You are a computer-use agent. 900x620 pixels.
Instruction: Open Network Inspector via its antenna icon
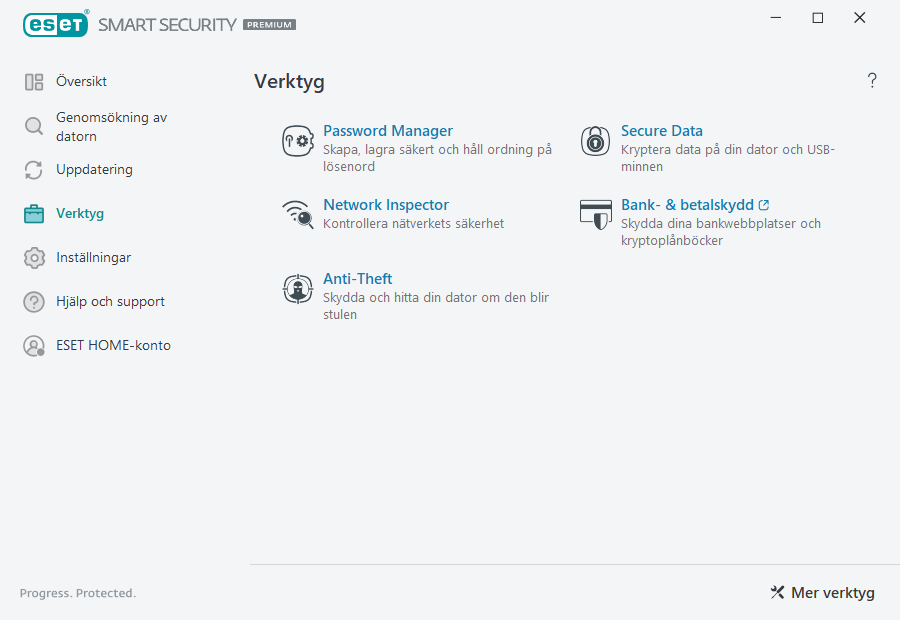(x=298, y=214)
